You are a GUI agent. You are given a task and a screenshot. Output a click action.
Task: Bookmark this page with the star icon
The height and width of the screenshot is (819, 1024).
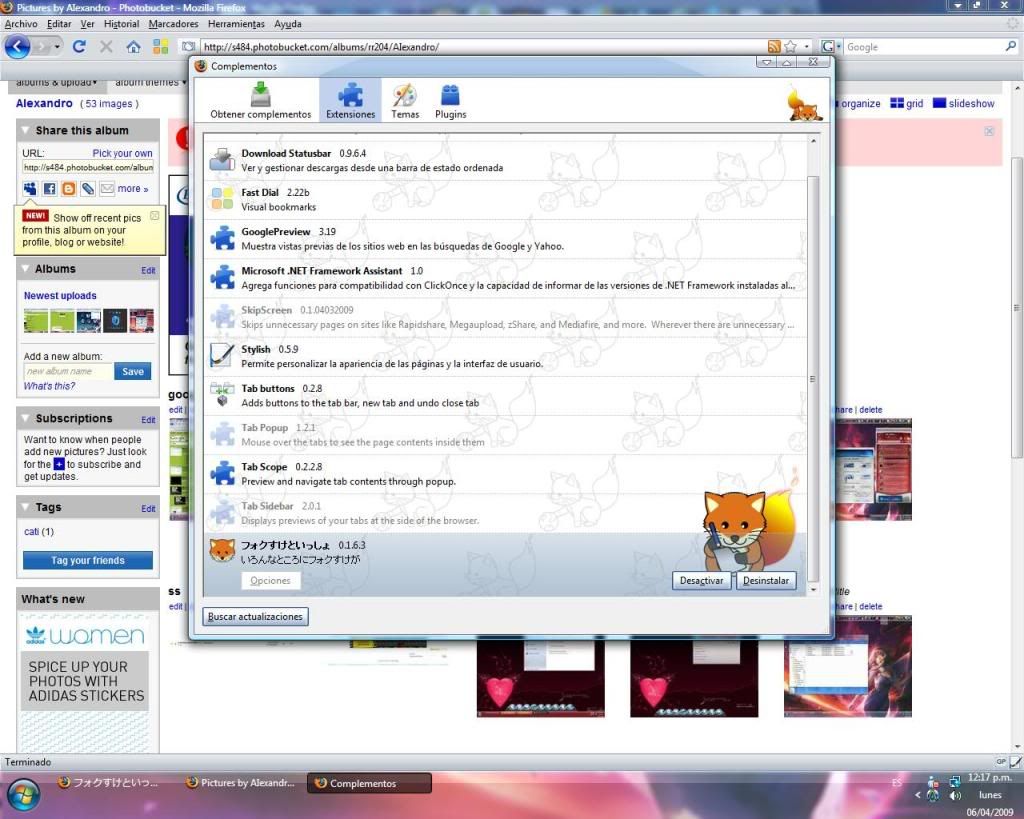point(791,46)
